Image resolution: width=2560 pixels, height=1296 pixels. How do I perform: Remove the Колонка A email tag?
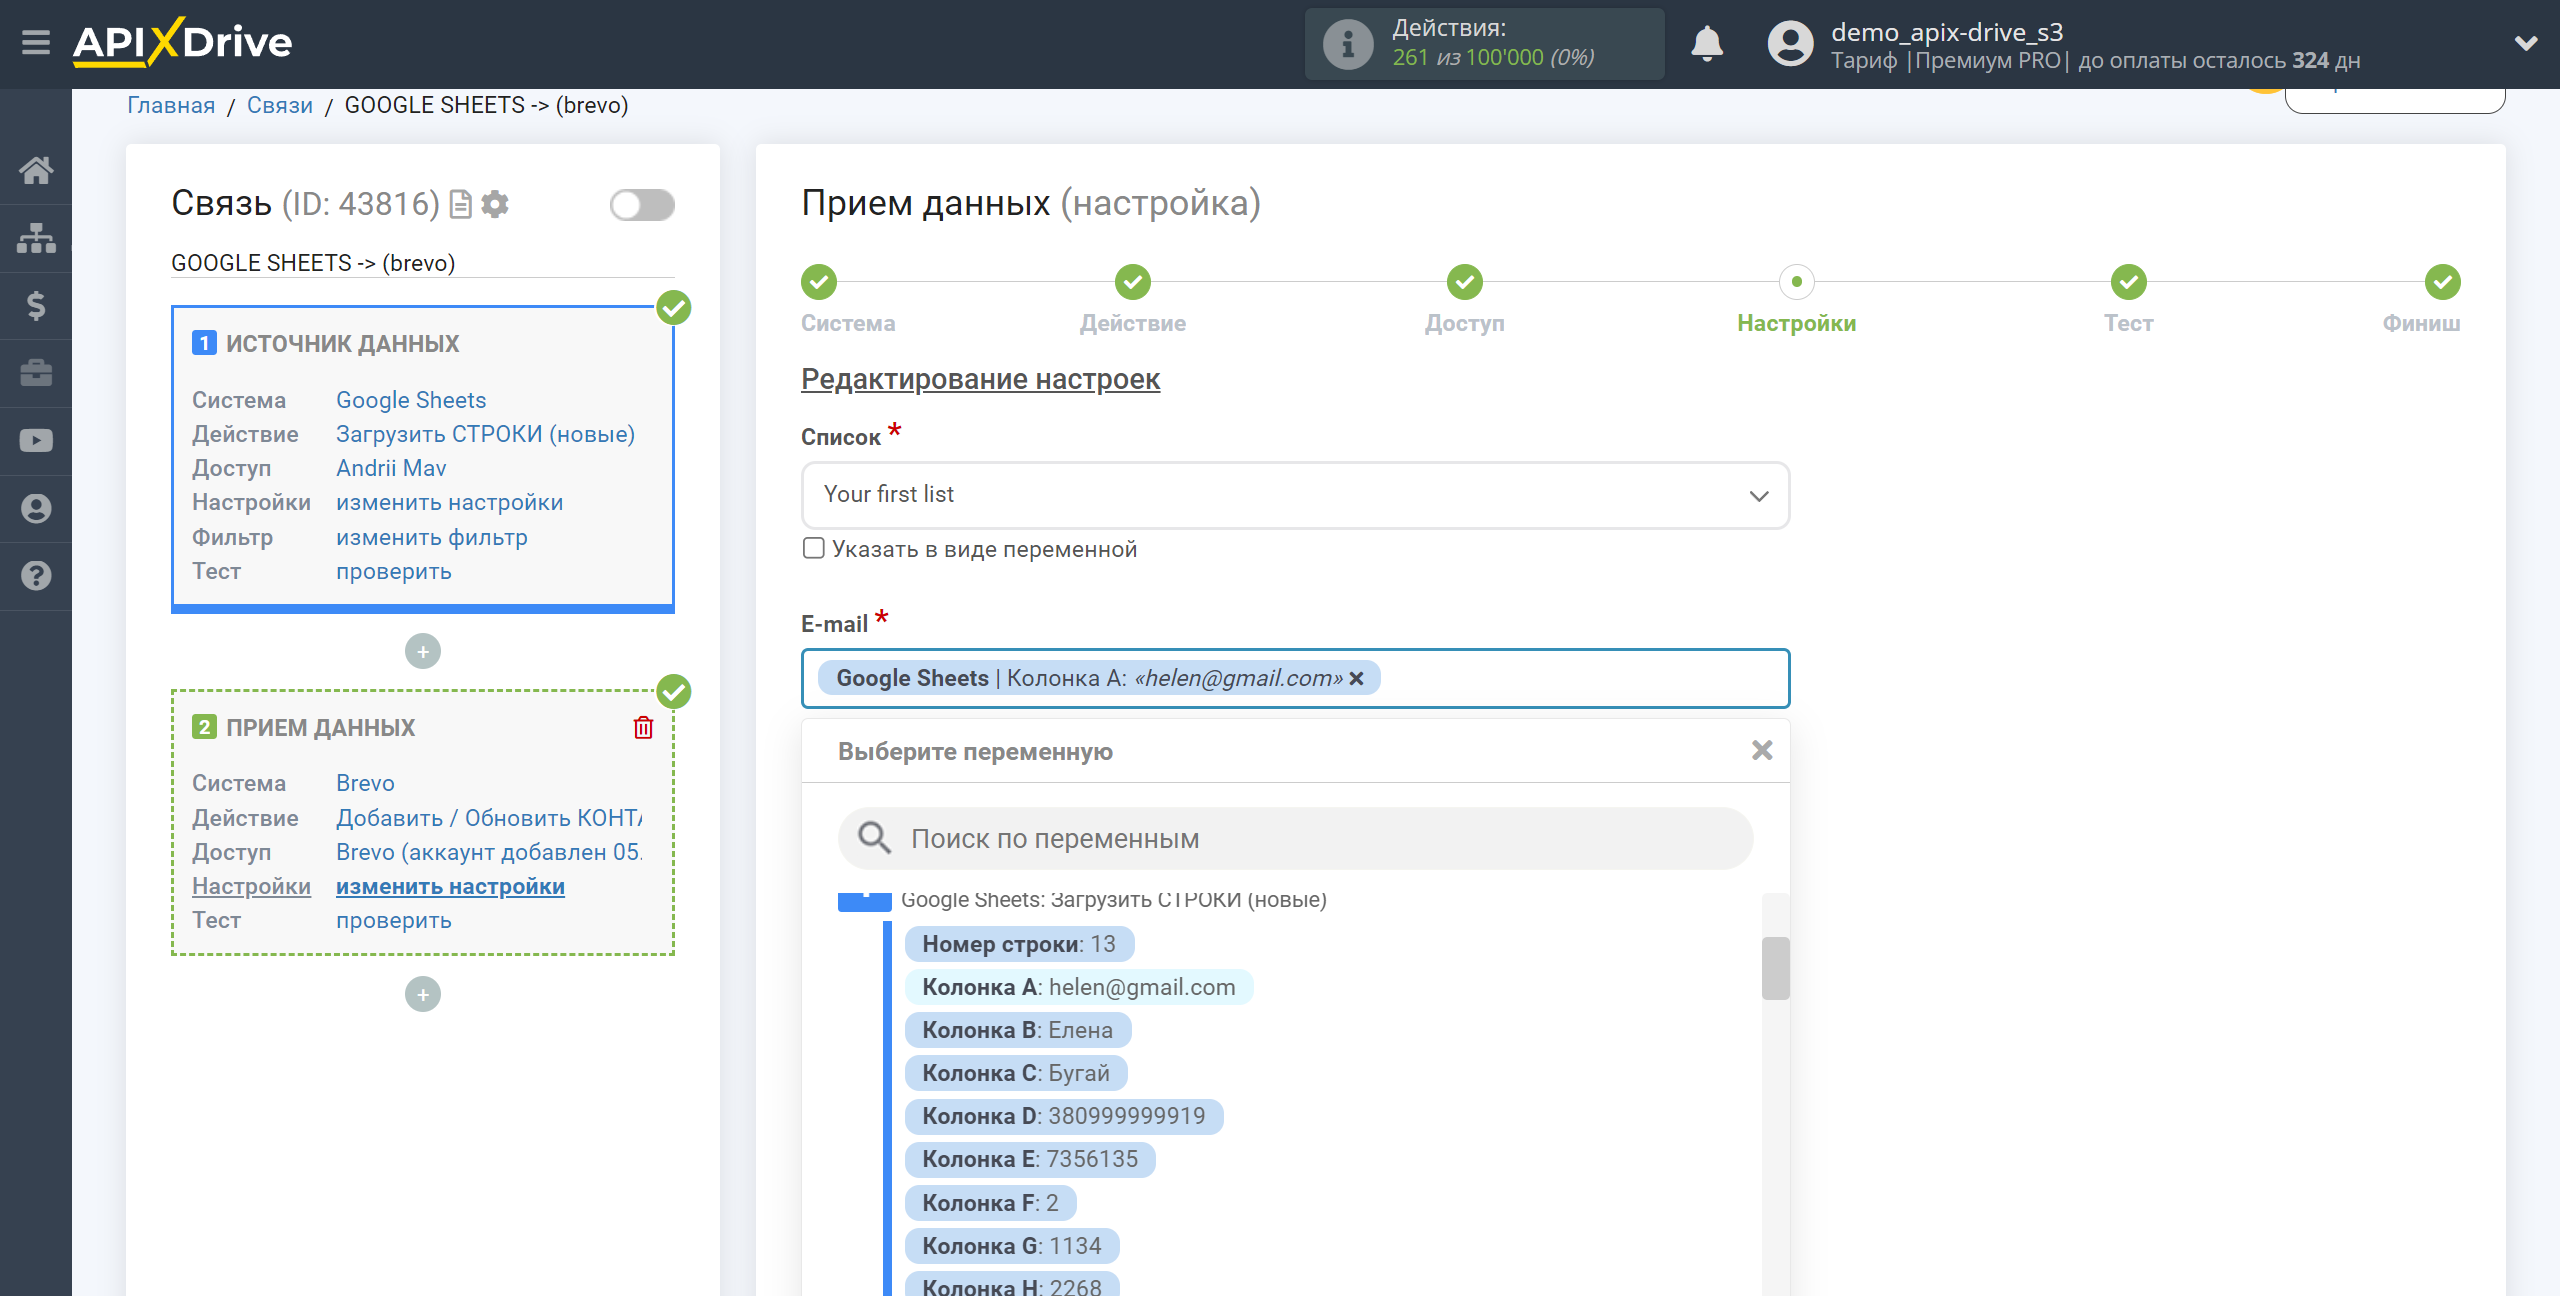tap(1356, 678)
